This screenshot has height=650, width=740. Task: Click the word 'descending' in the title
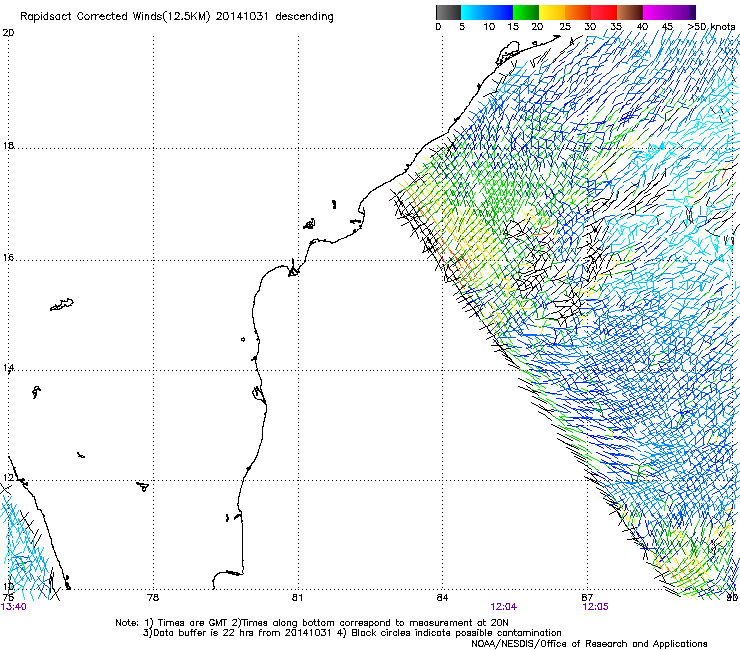304,17
